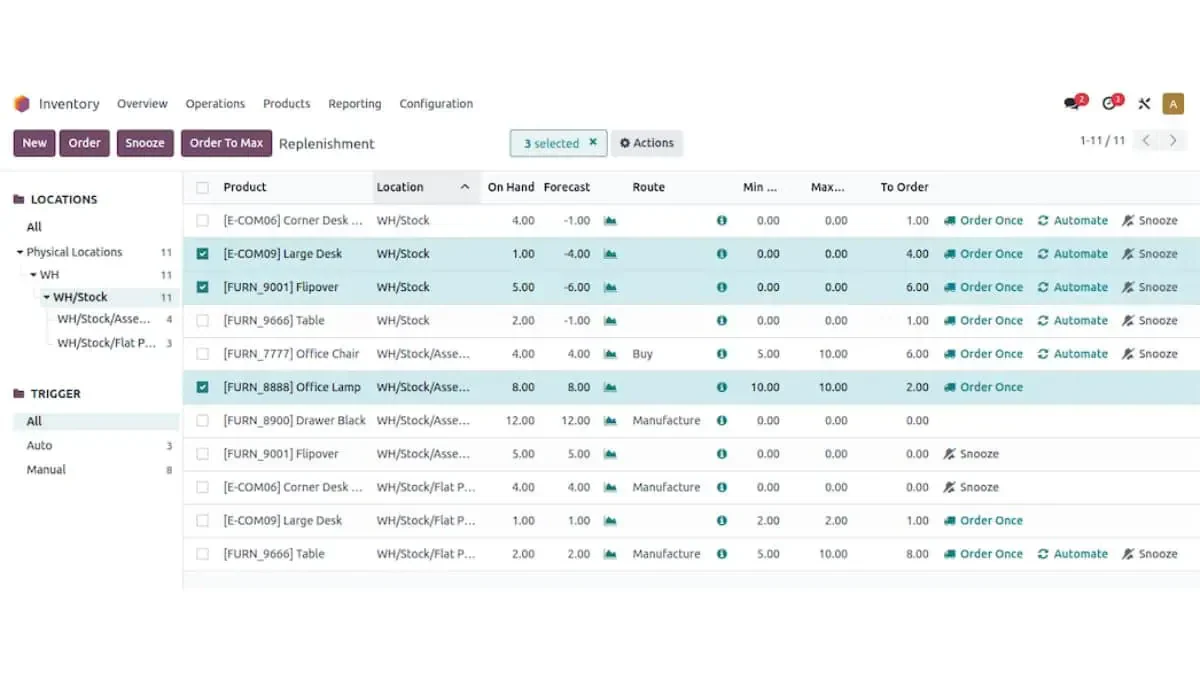Click the user avatar A
This screenshot has width=1200, height=675.
click(x=1173, y=104)
